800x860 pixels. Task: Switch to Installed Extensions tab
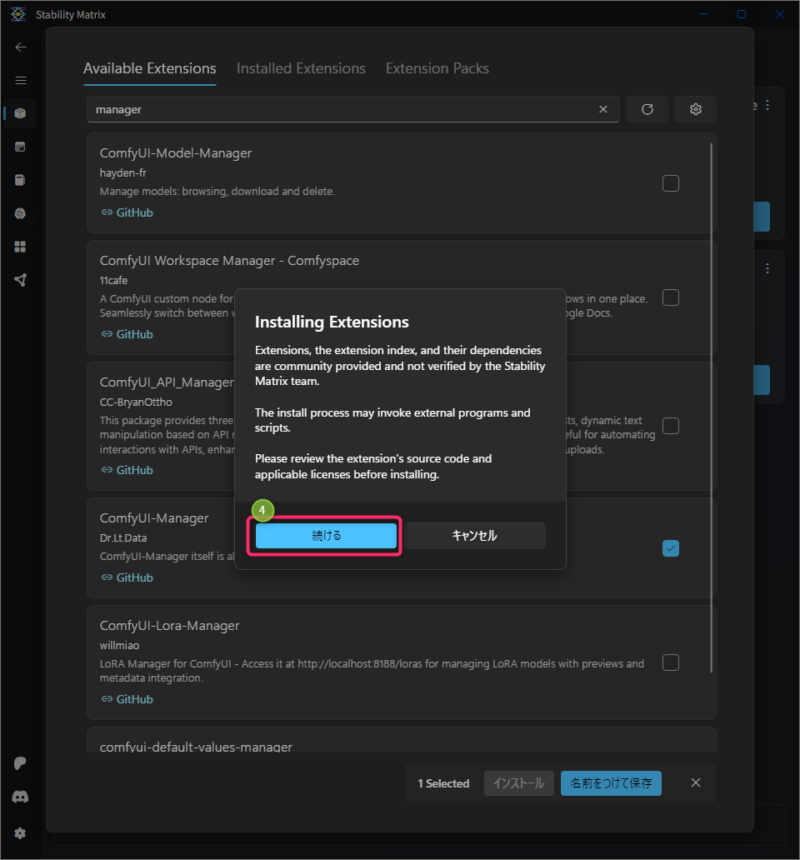click(x=300, y=69)
